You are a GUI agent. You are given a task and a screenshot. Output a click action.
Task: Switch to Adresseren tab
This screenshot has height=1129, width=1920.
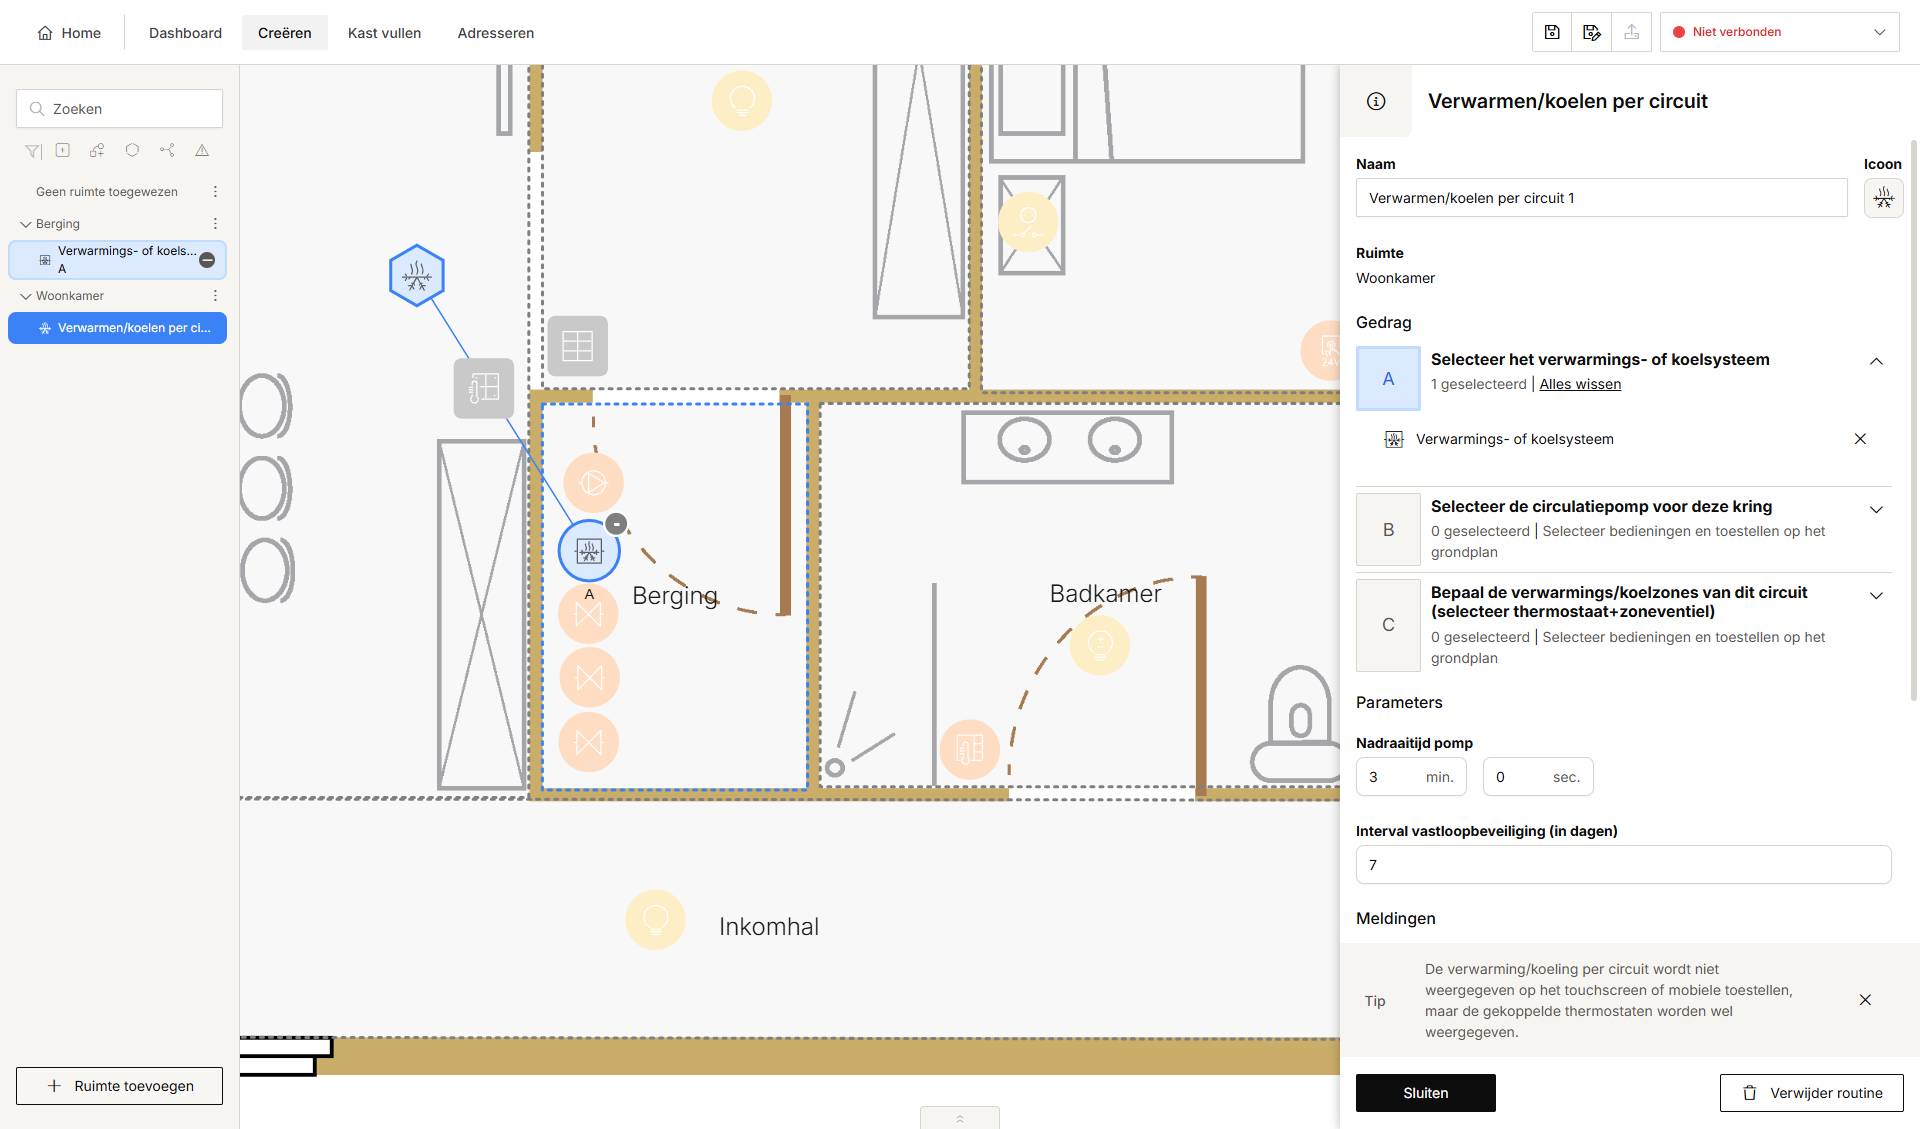(x=495, y=33)
